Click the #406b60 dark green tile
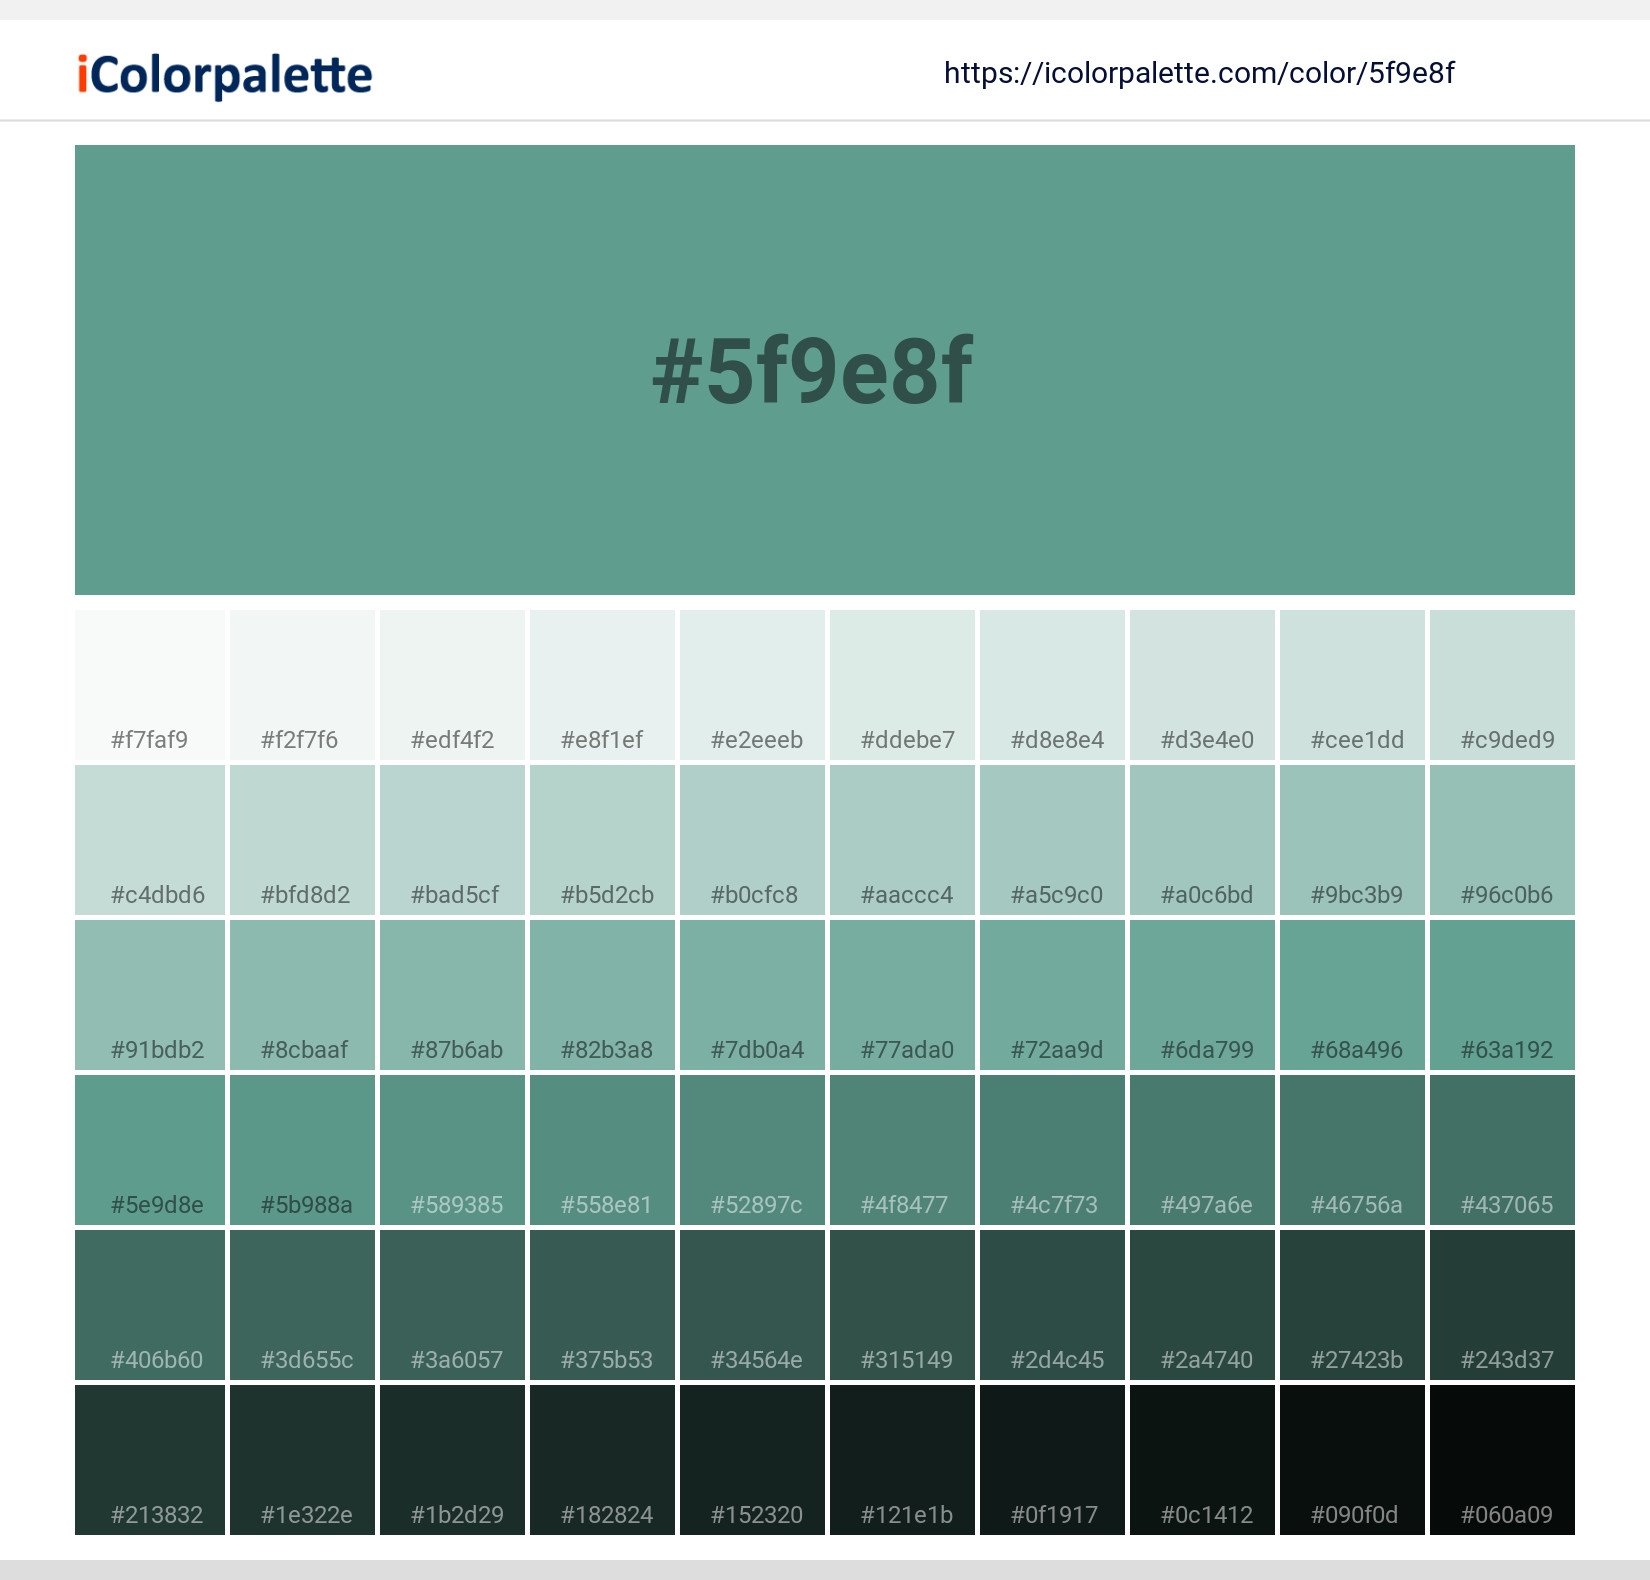The height and width of the screenshot is (1580, 1650). [150, 1305]
